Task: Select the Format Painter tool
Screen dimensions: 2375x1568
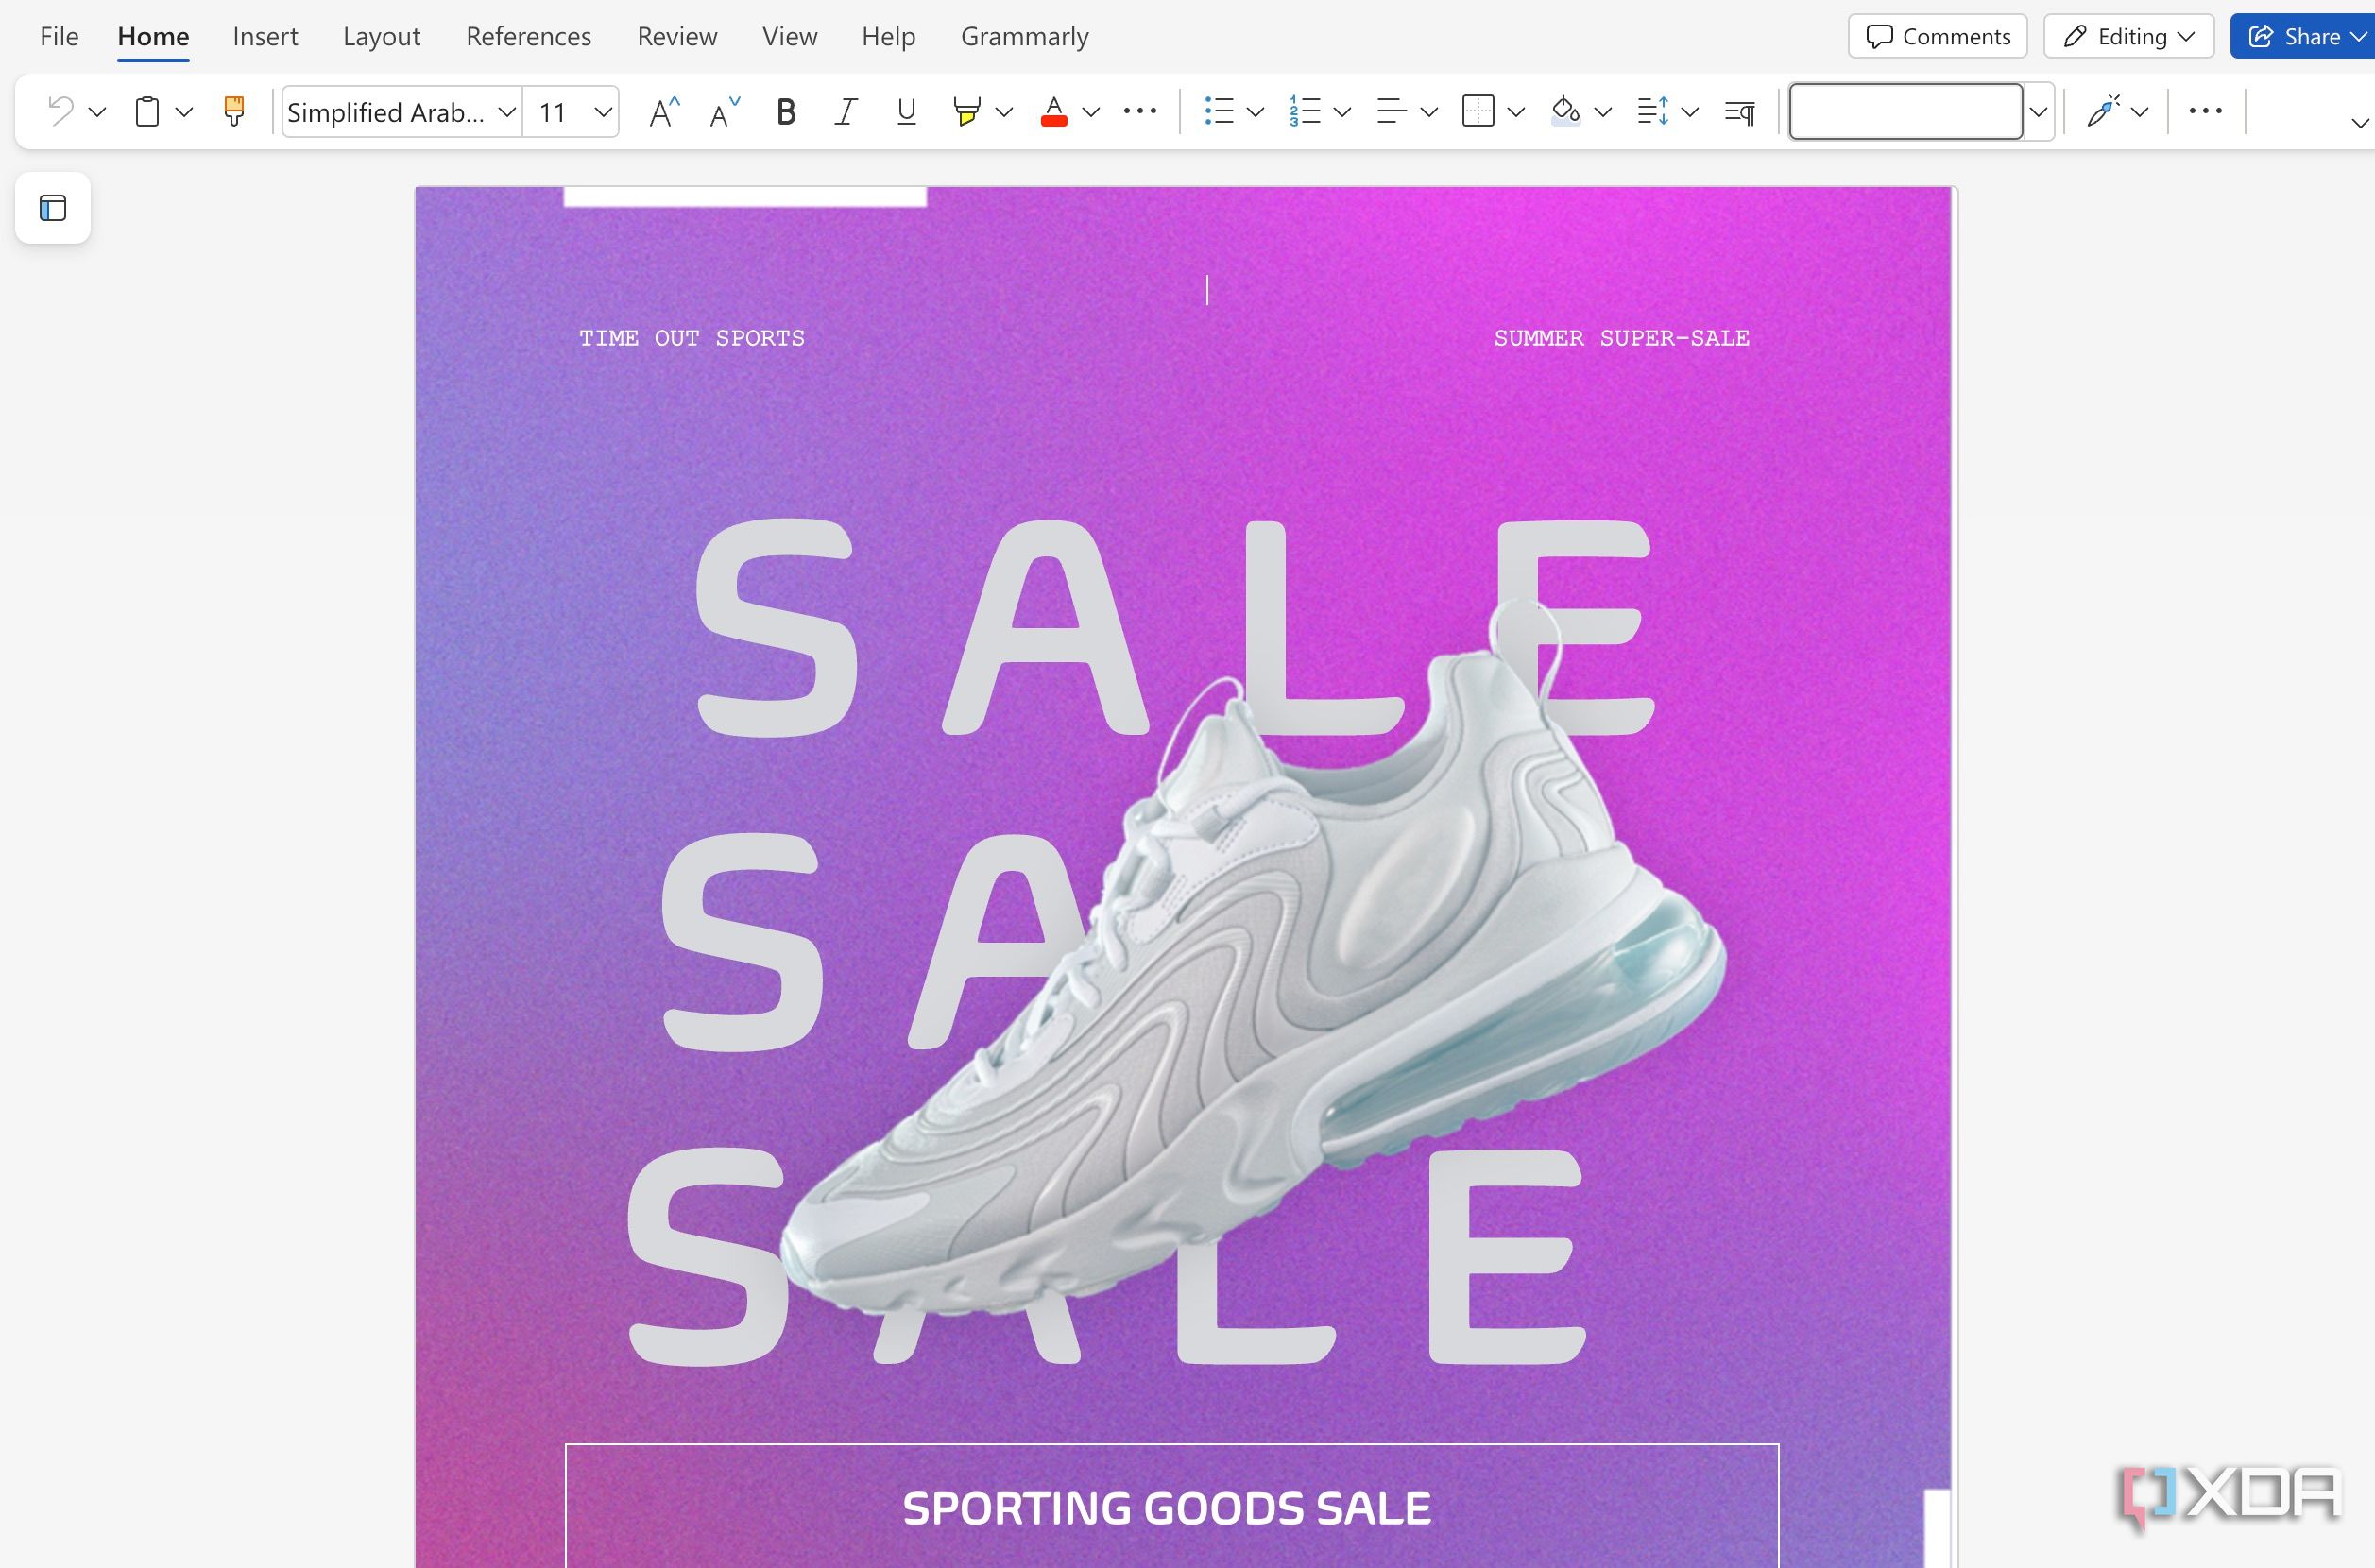Action: coord(233,111)
